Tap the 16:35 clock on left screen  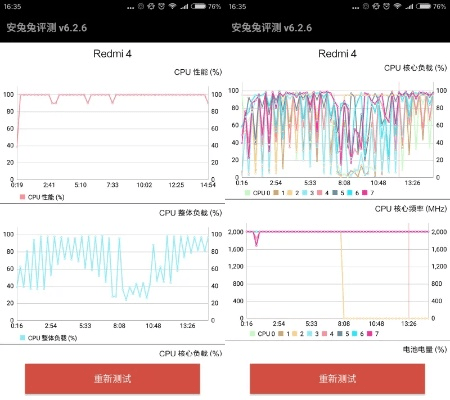(x=12, y=6)
